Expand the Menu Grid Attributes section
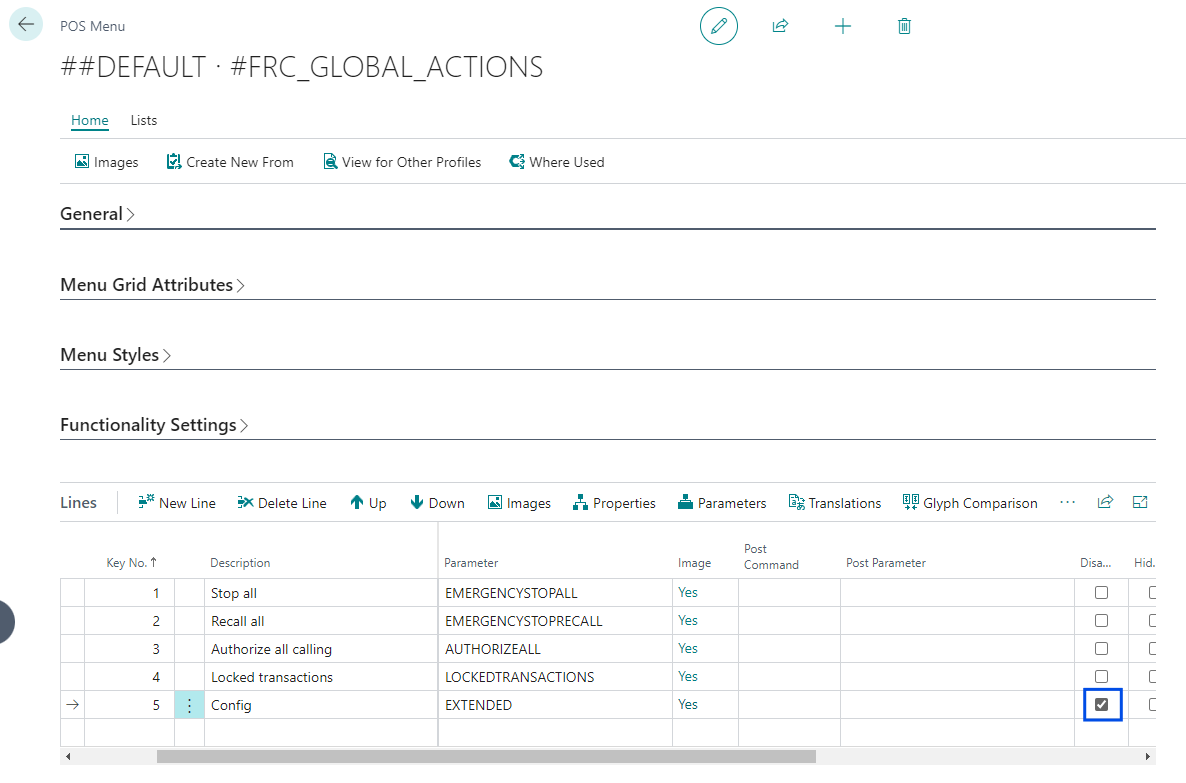 coord(152,285)
